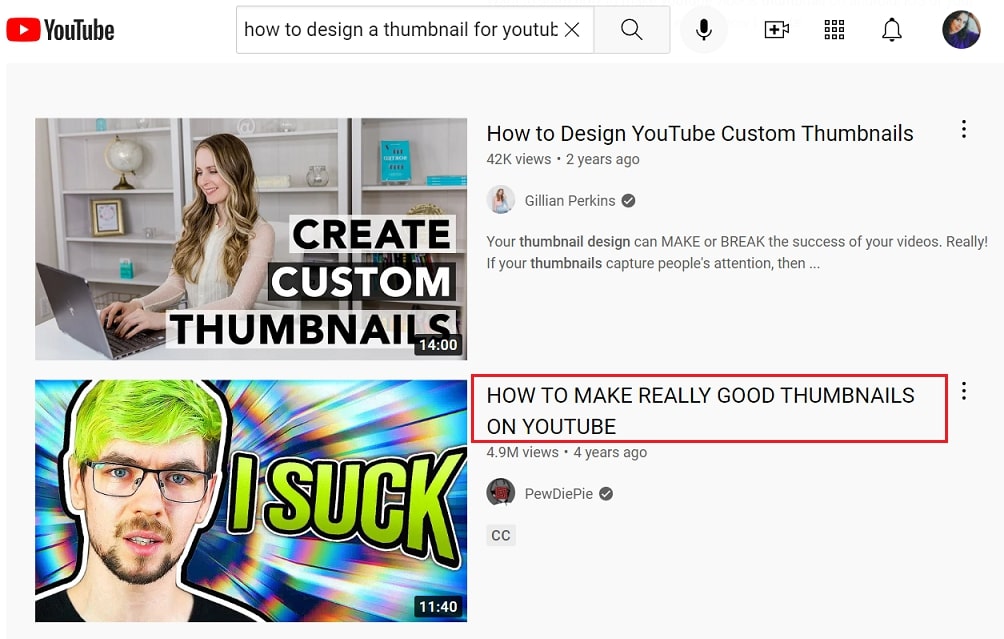Open the account profile avatar
The width and height of the screenshot is (1004, 639).
961,29
